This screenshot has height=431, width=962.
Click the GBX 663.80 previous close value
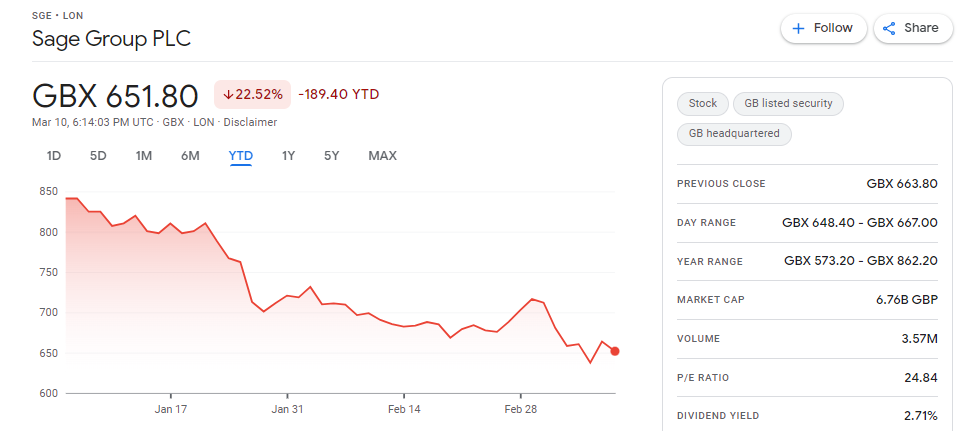[902, 183]
